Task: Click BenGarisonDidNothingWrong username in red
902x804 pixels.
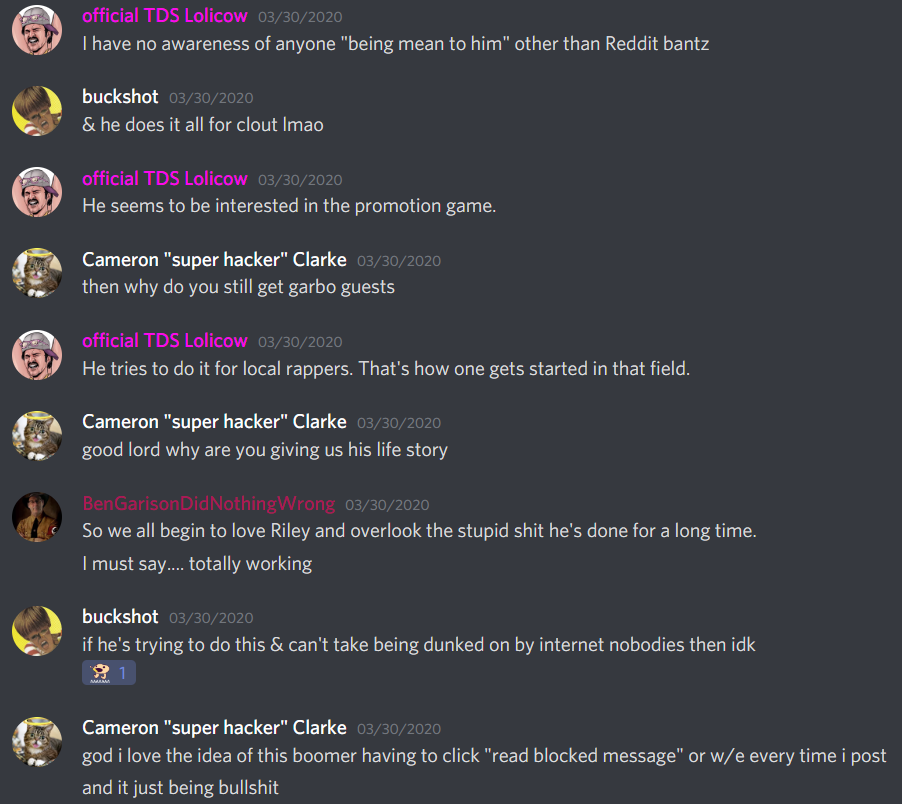Action: pos(209,503)
